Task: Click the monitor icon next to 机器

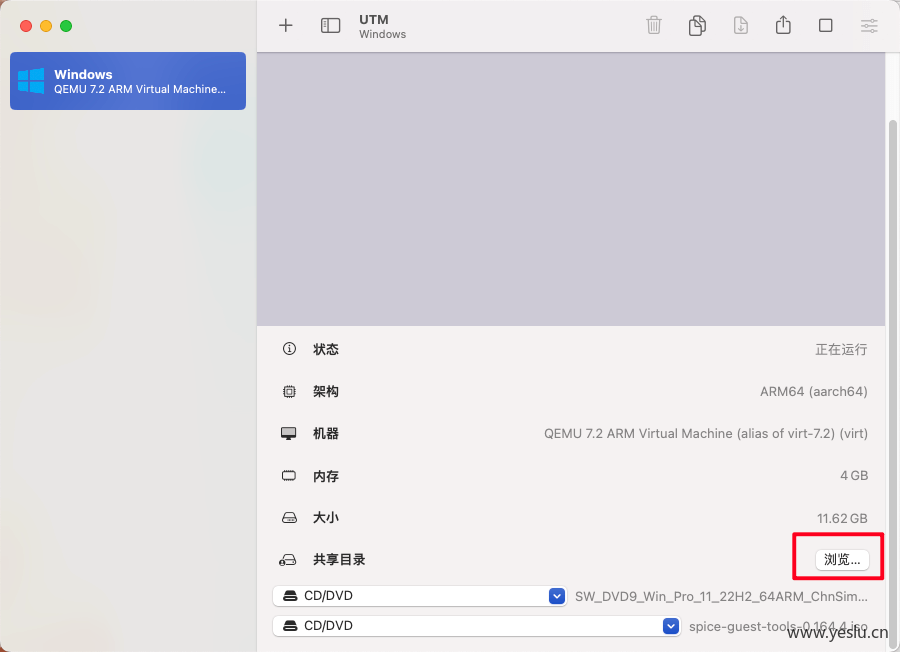Action: tap(289, 433)
